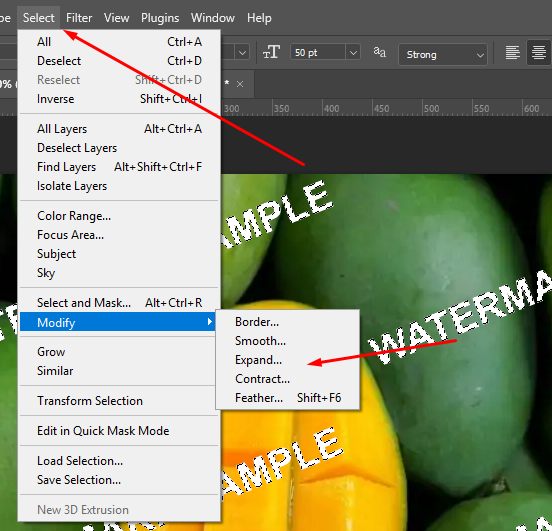Choose Isolate Layers
The width and height of the screenshot is (552, 531).
coord(120,186)
